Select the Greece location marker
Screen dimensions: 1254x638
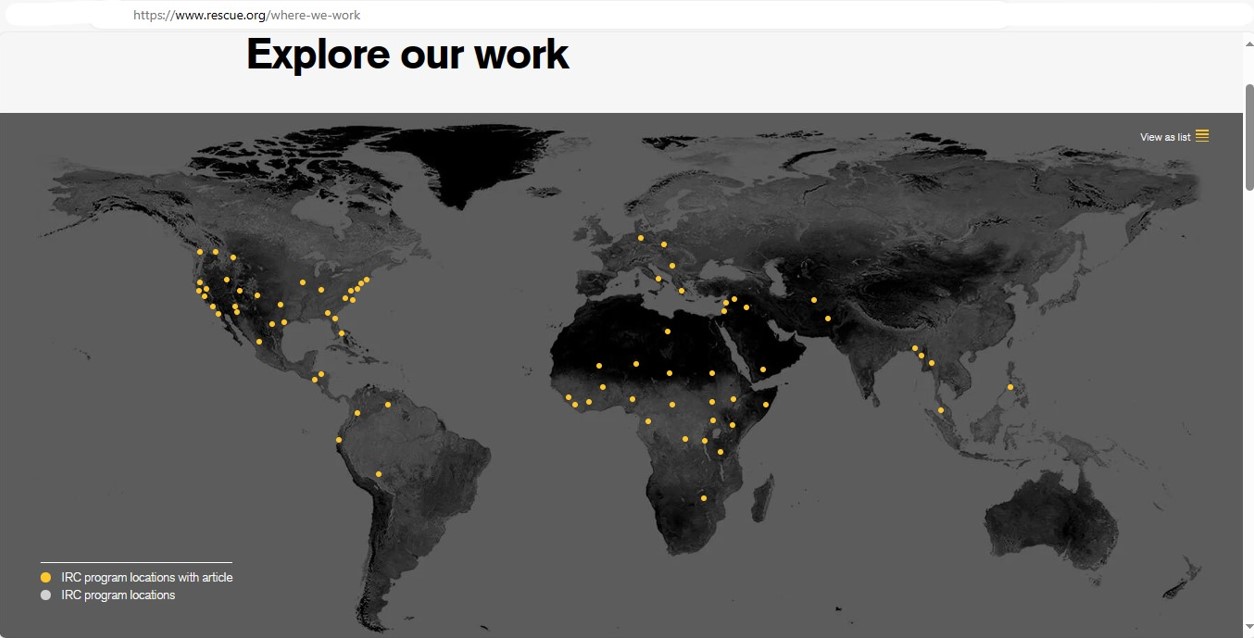coord(681,291)
